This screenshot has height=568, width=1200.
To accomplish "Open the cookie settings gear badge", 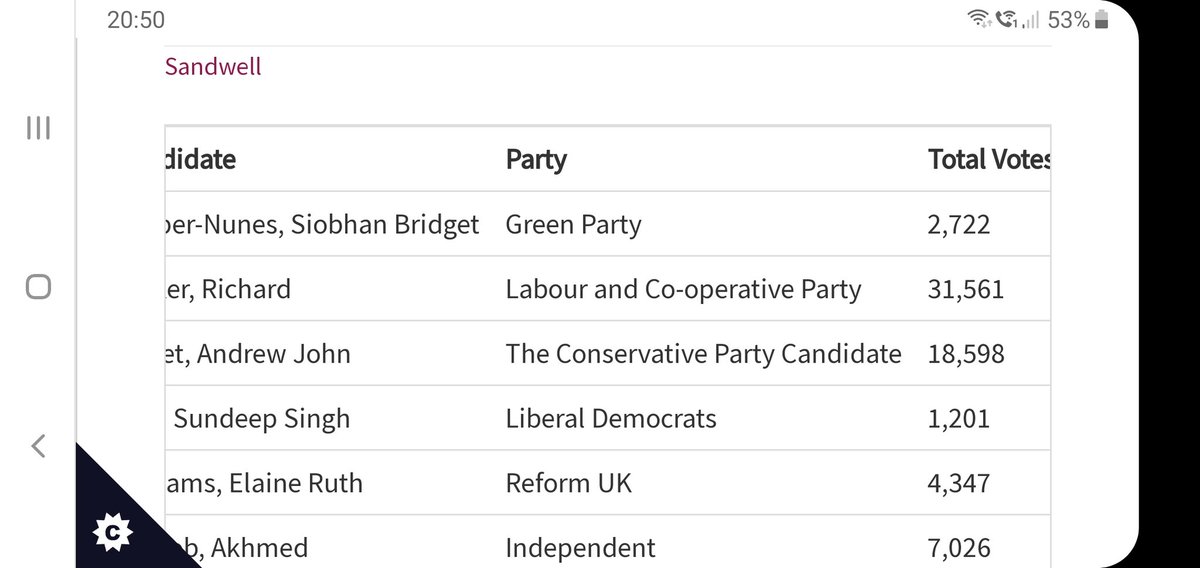I will point(112,535).
